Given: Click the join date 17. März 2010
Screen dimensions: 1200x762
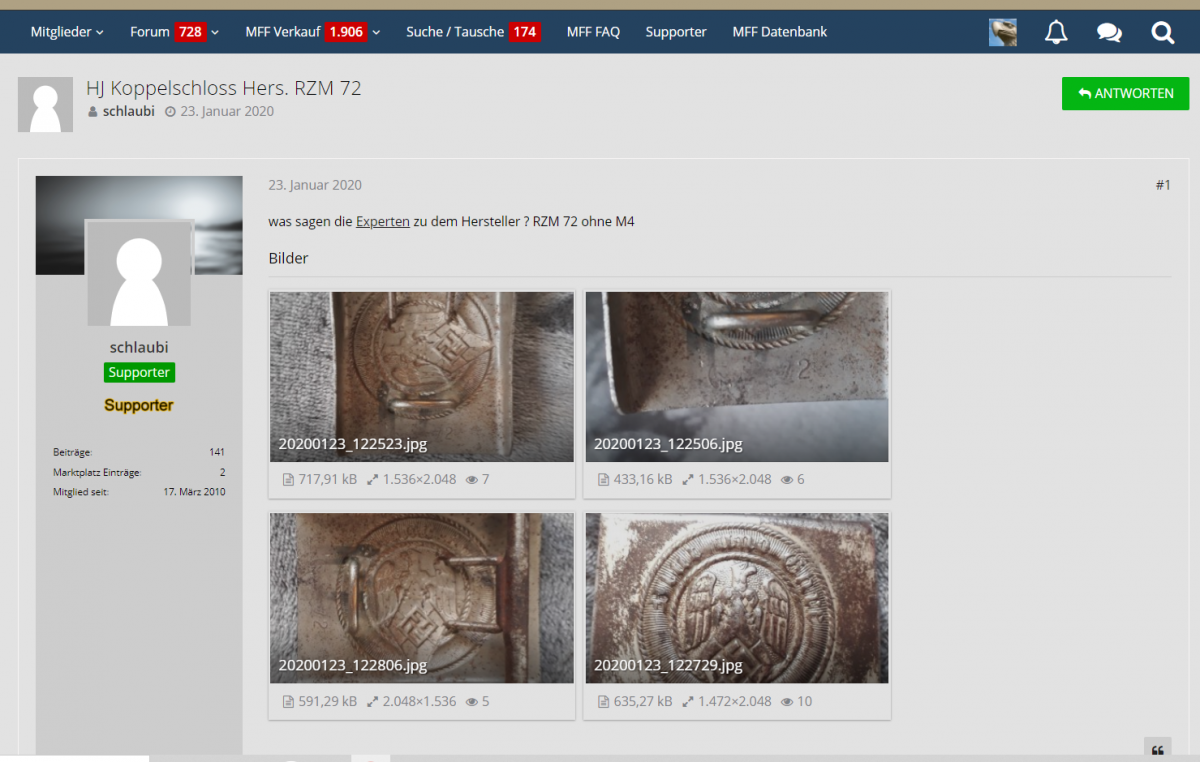Looking at the screenshot, I should (194, 492).
